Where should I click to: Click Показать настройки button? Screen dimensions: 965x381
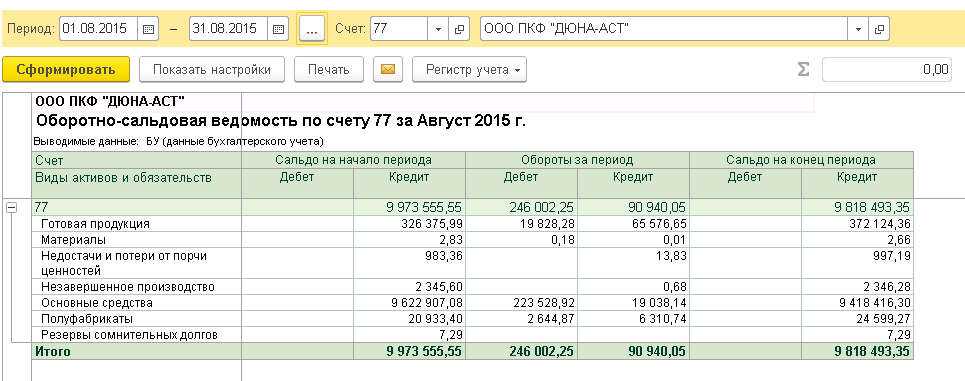click(212, 70)
